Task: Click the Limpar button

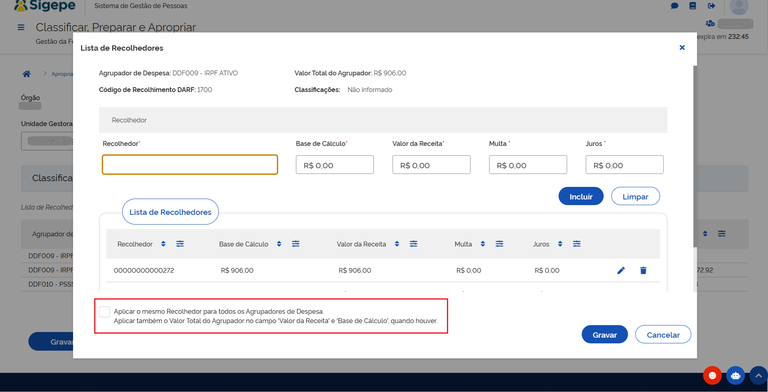Action: 635,196
